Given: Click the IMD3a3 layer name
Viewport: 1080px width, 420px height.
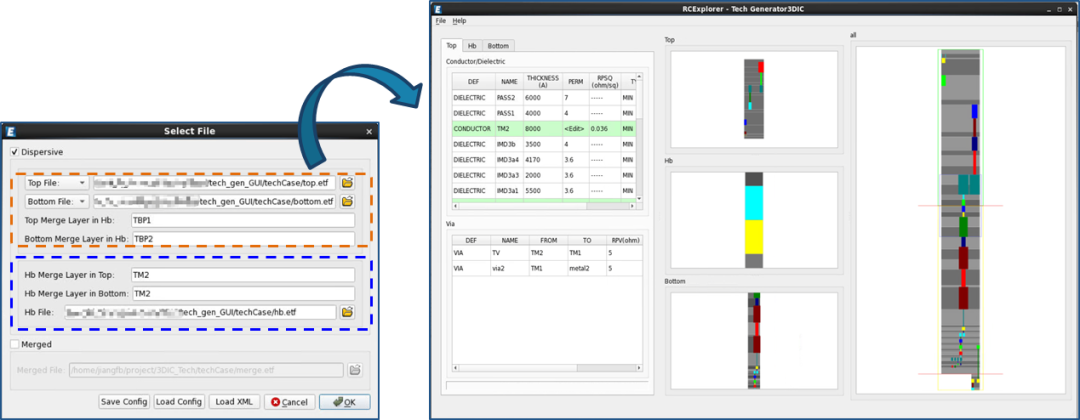Looking at the screenshot, I should click(509, 175).
